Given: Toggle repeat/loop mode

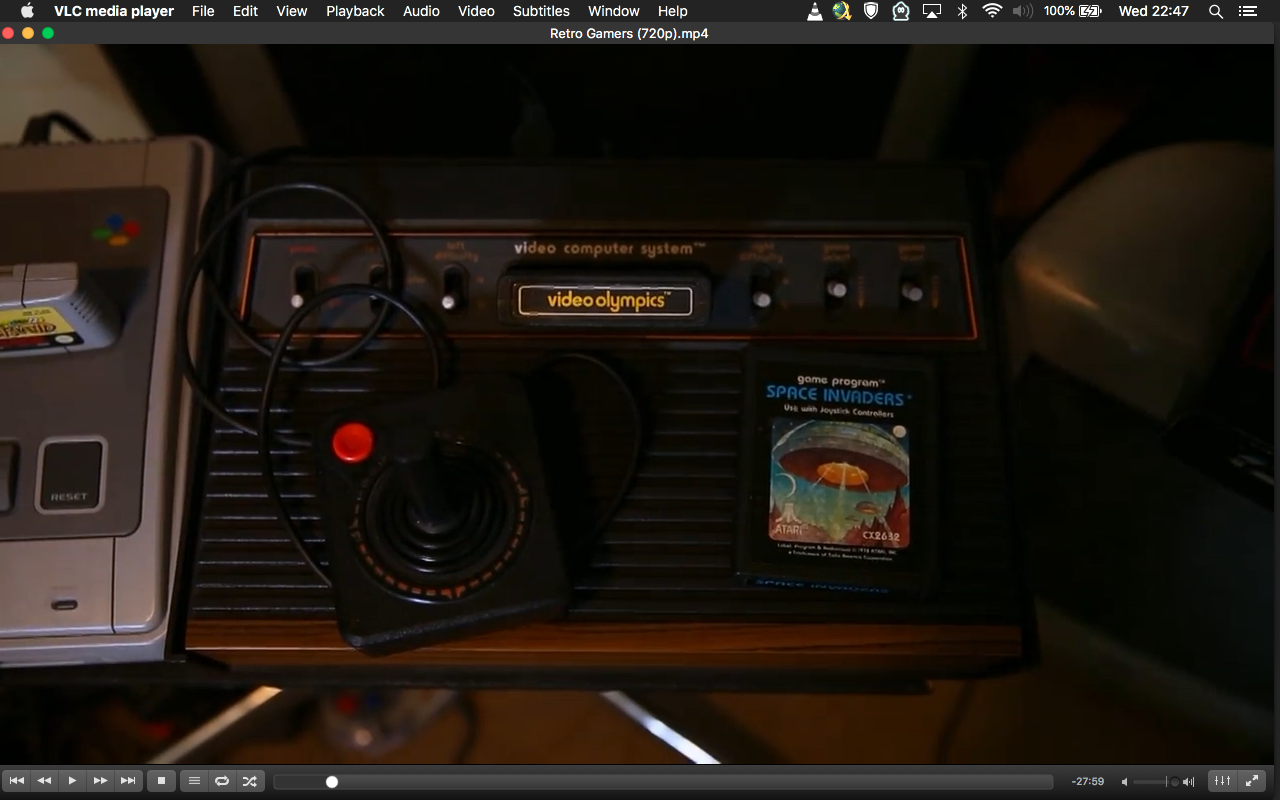Looking at the screenshot, I should (x=222, y=781).
